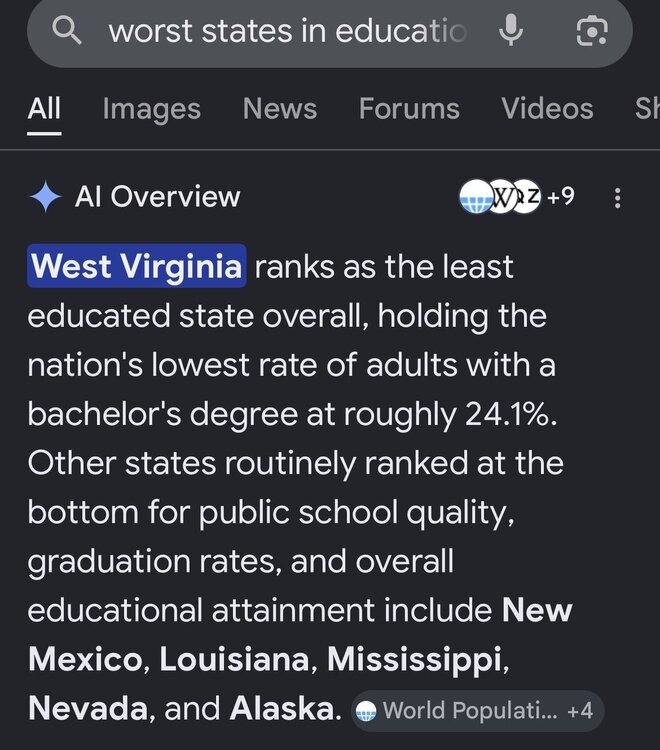The height and width of the screenshot is (750, 660).
Task: Tap the AI Overview heading label
Action: coord(157,197)
